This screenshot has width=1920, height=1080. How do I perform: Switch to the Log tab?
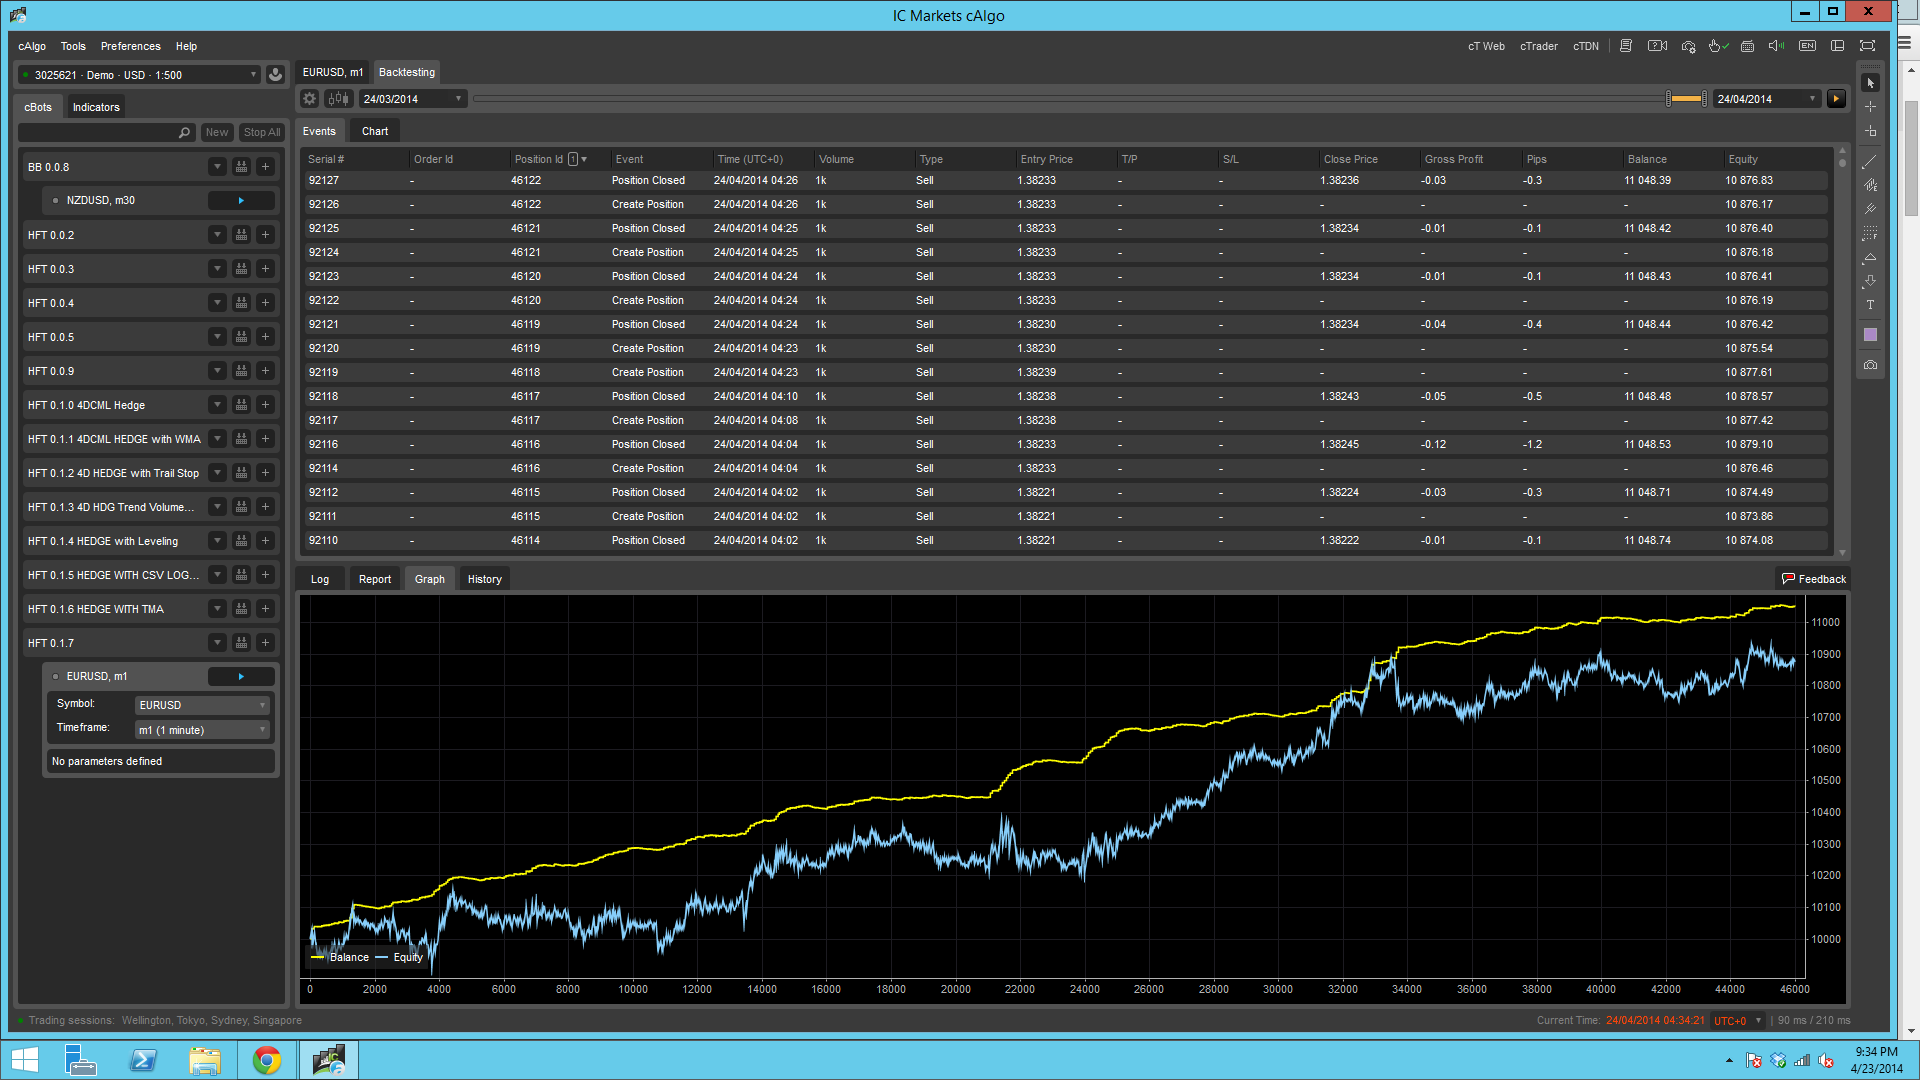320,579
